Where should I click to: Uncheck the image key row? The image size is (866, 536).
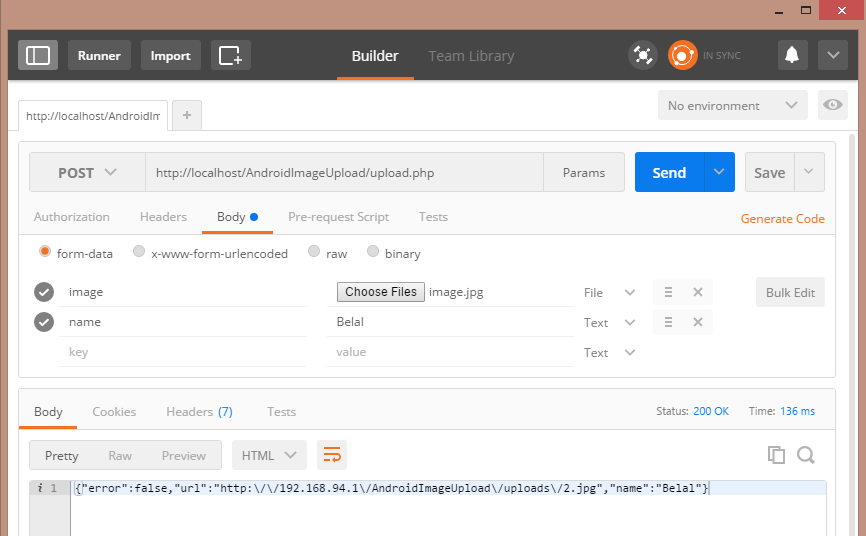coord(44,292)
